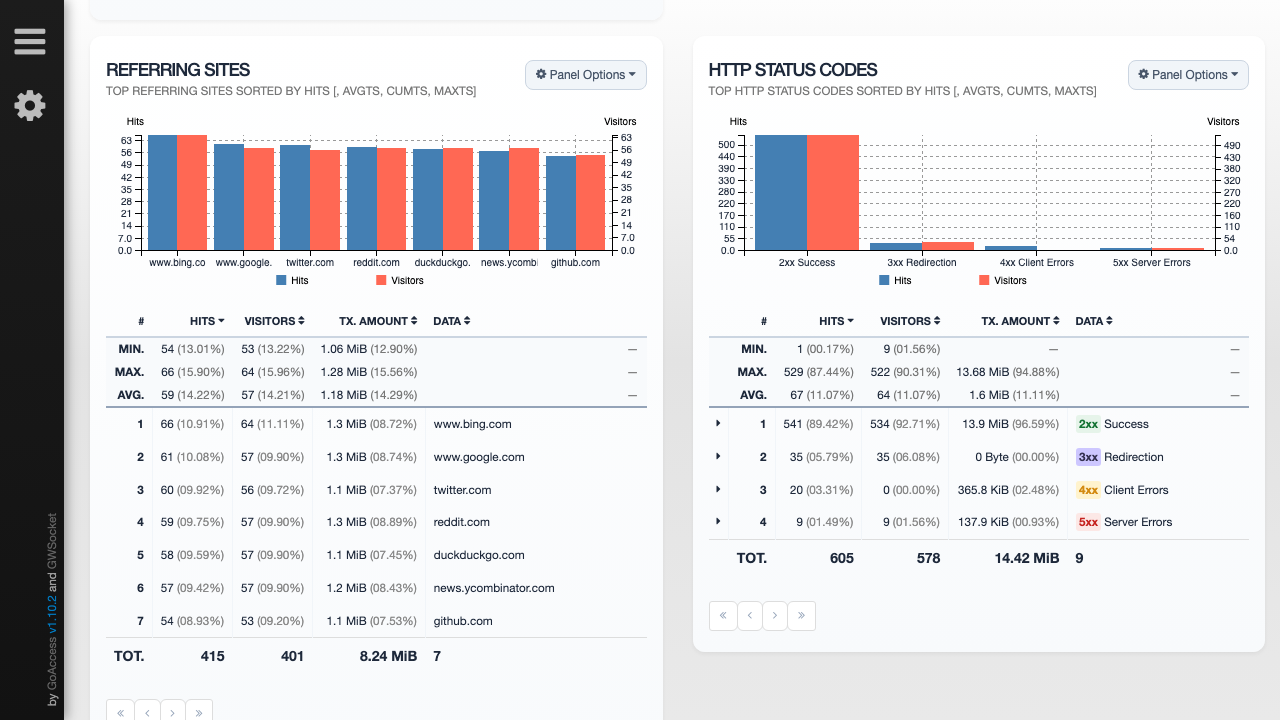The width and height of the screenshot is (1280, 720).
Task: Toggle Hits legend in Status Codes chart
Action: [895, 281]
